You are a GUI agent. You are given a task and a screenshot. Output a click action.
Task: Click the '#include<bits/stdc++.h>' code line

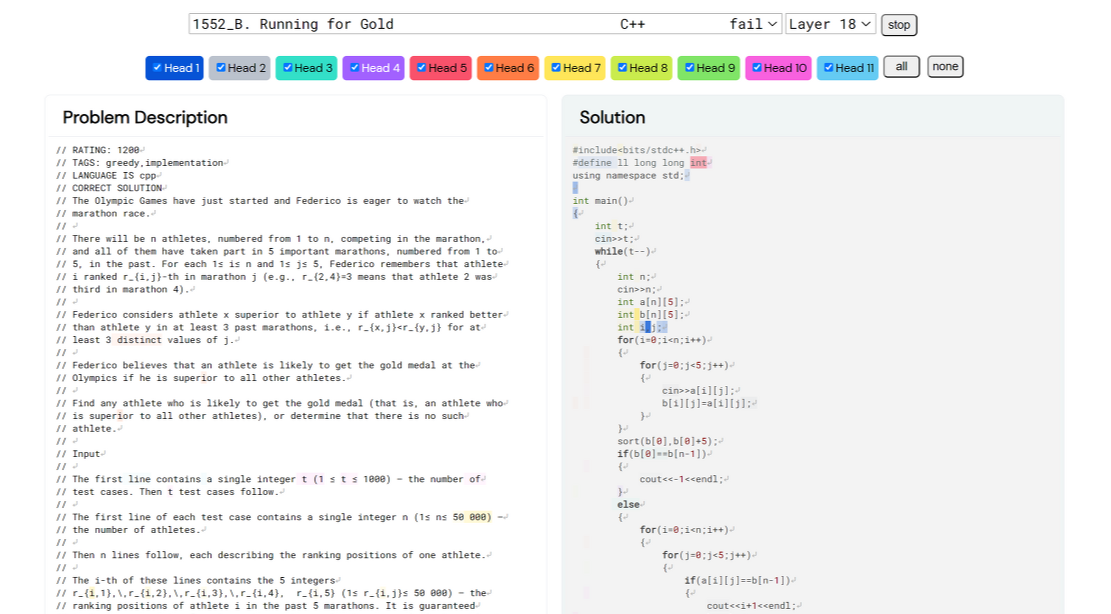(x=636, y=150)
